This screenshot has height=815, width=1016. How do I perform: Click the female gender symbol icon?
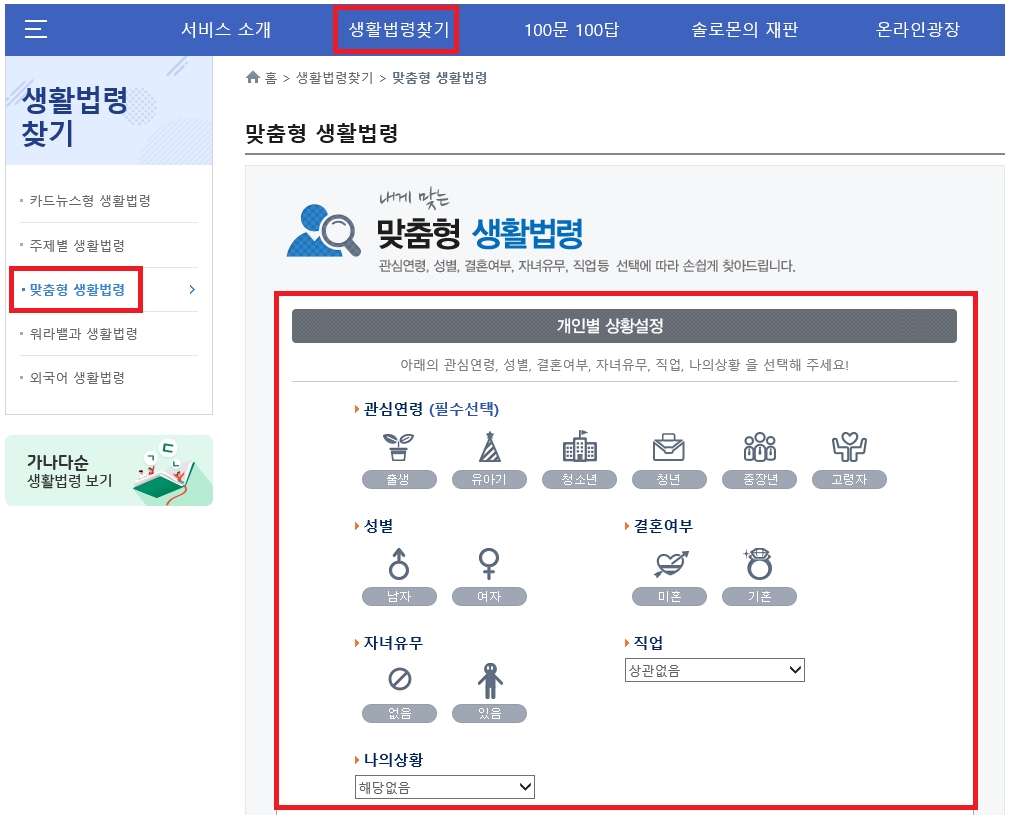(489, 564)
